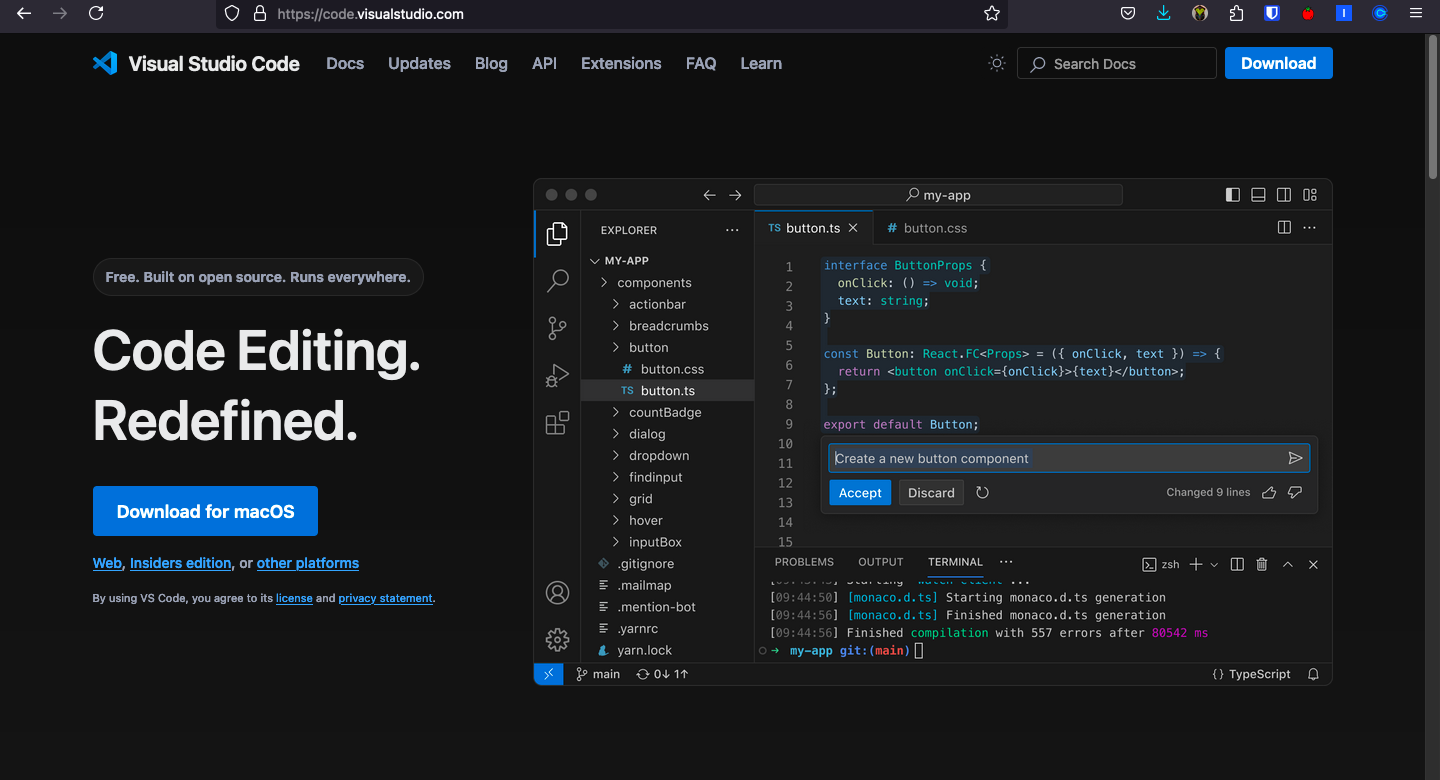Click the Search Docs input field
This screenshot has height=780, width=1440.
point(1117,63)
